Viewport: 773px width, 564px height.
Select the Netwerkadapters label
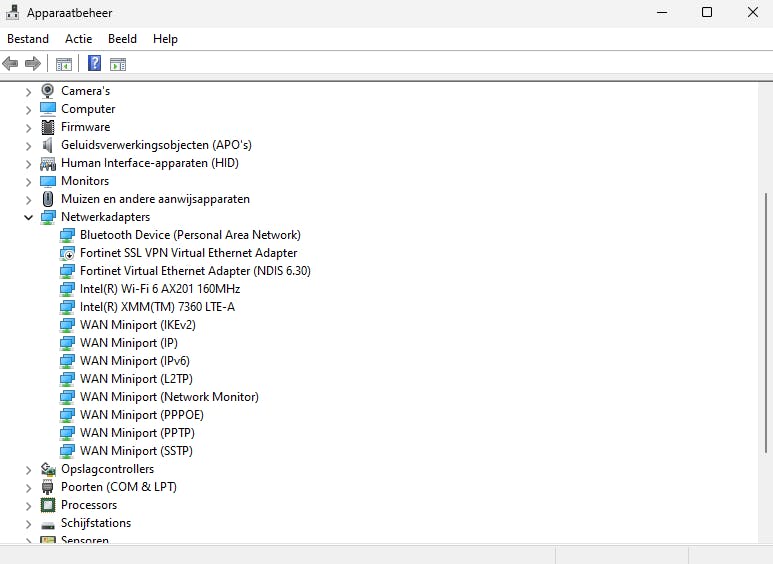(105, 217)
